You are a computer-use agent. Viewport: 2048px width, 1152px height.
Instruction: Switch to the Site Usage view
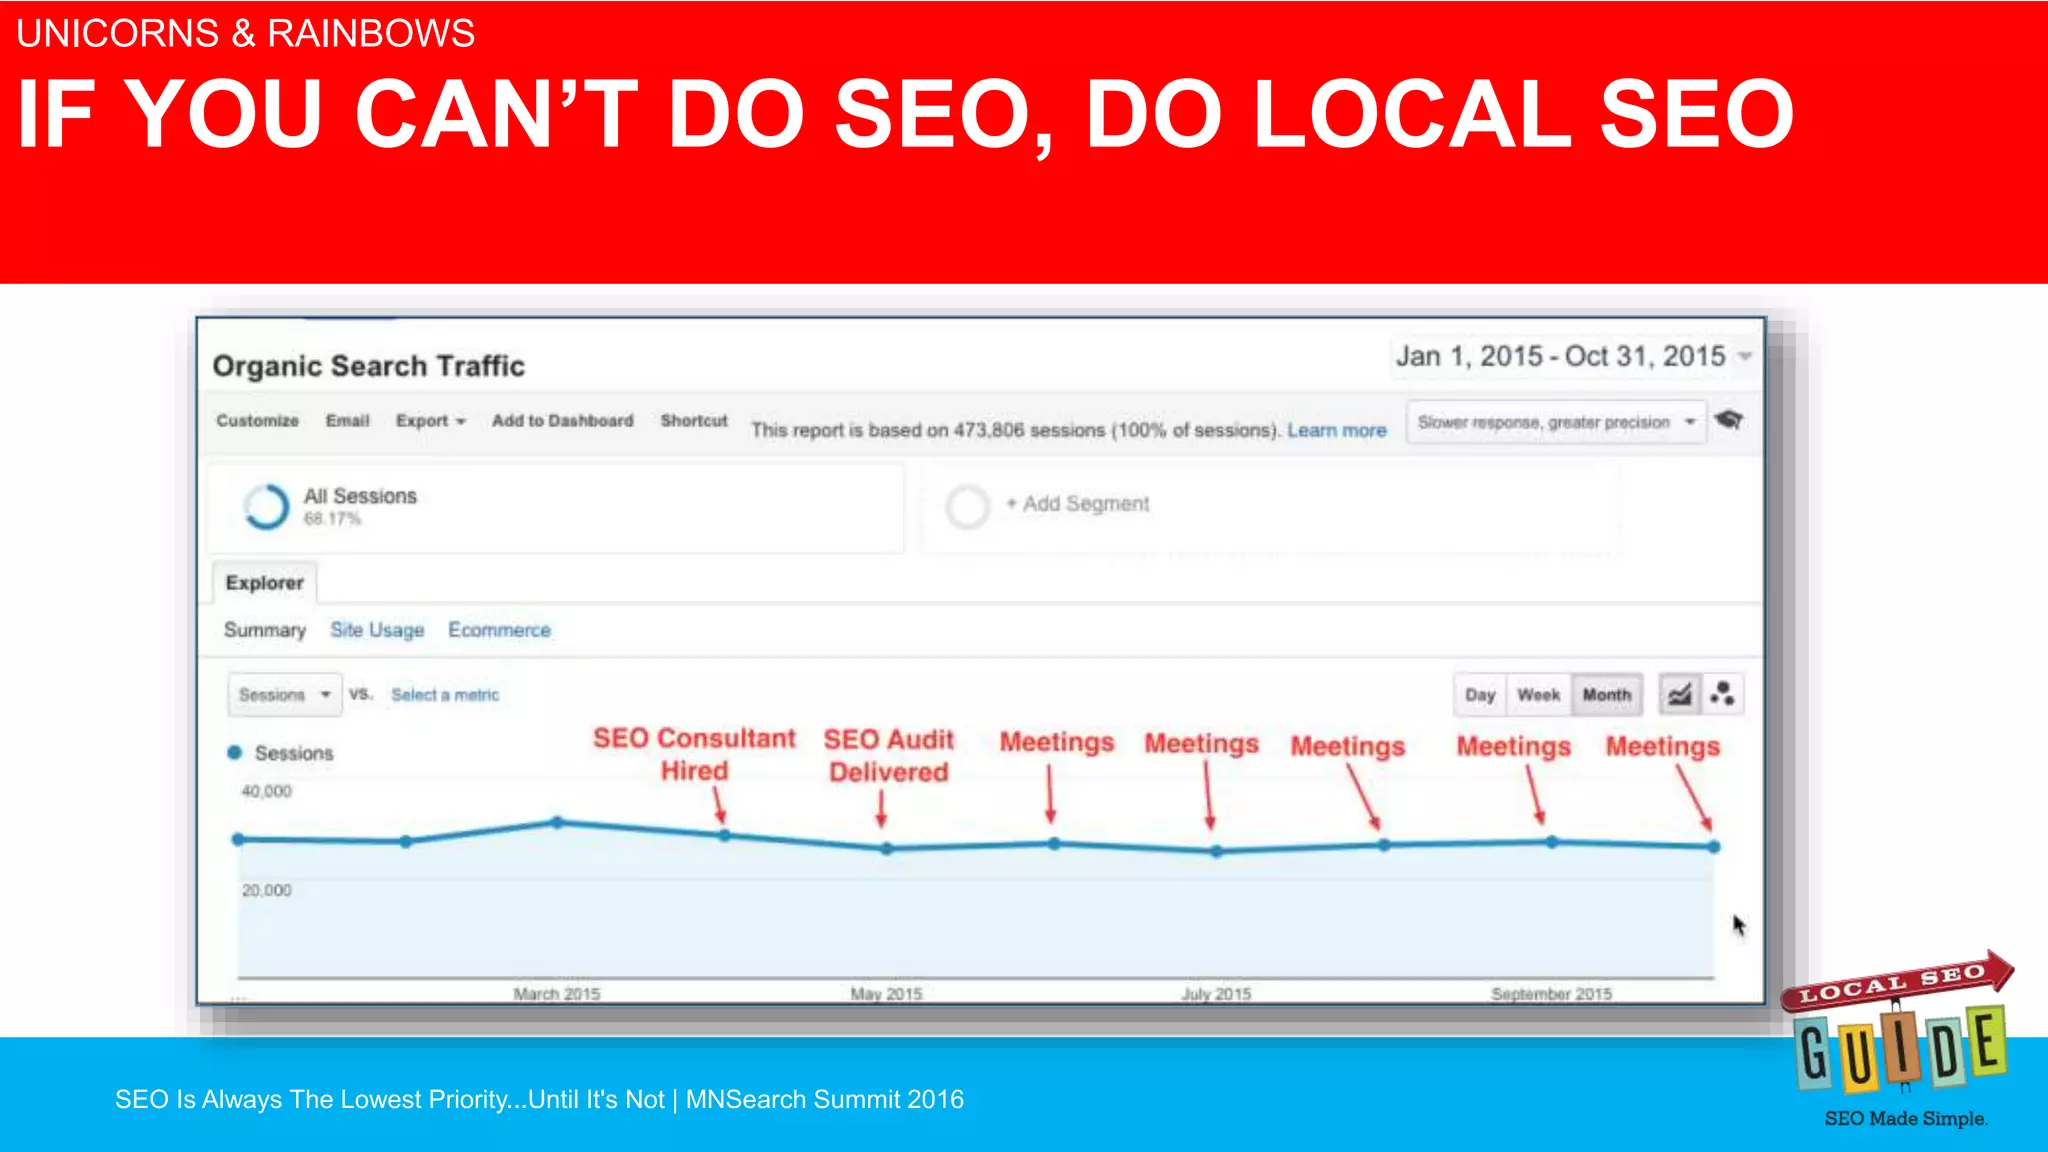coord(377,630)
